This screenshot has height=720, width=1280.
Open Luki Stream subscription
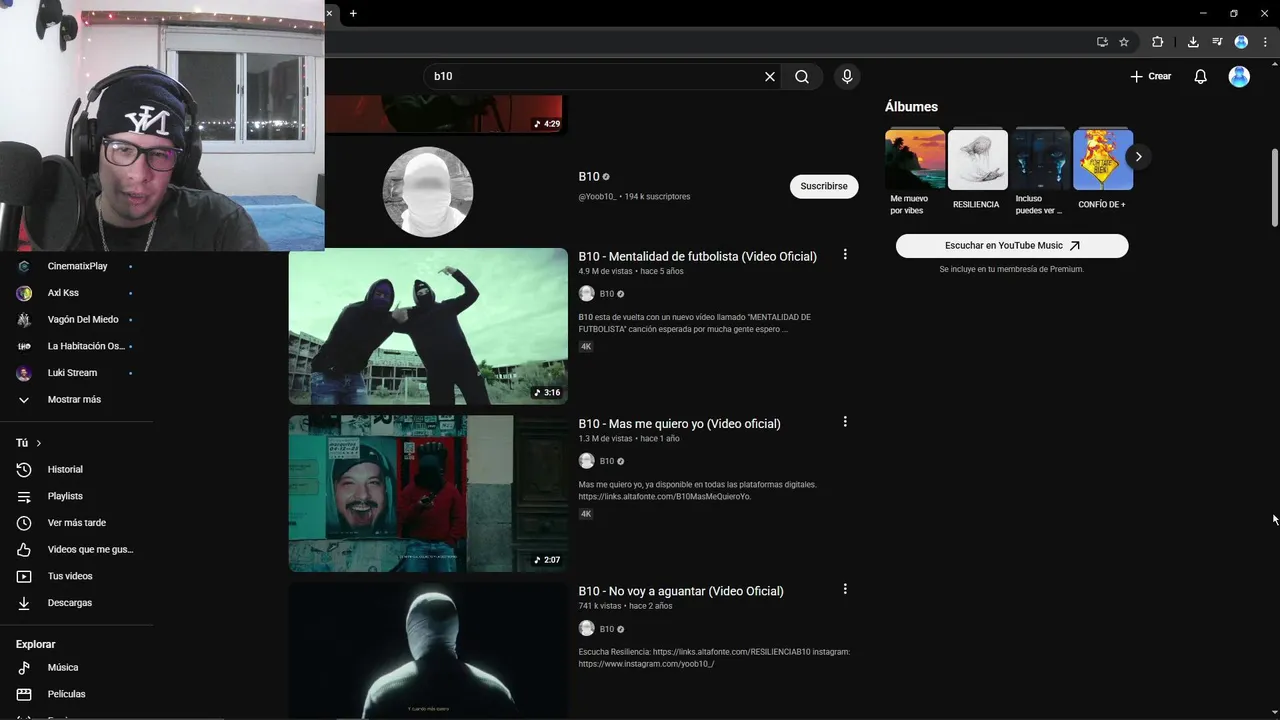[76, 373]
